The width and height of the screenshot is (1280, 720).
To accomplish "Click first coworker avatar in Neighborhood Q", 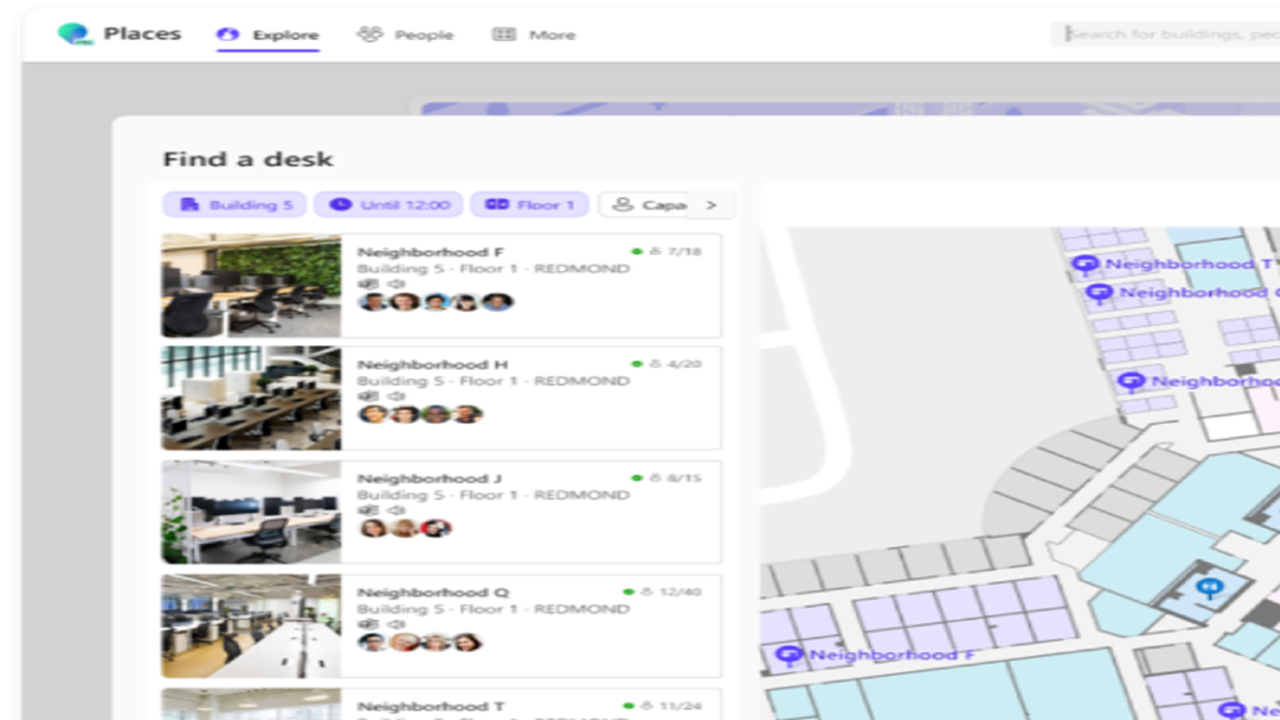I will point(373,641).
